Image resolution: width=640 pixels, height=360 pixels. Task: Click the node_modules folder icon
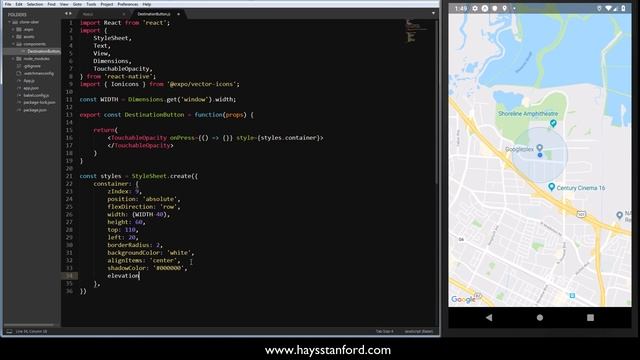click(19, 59)
